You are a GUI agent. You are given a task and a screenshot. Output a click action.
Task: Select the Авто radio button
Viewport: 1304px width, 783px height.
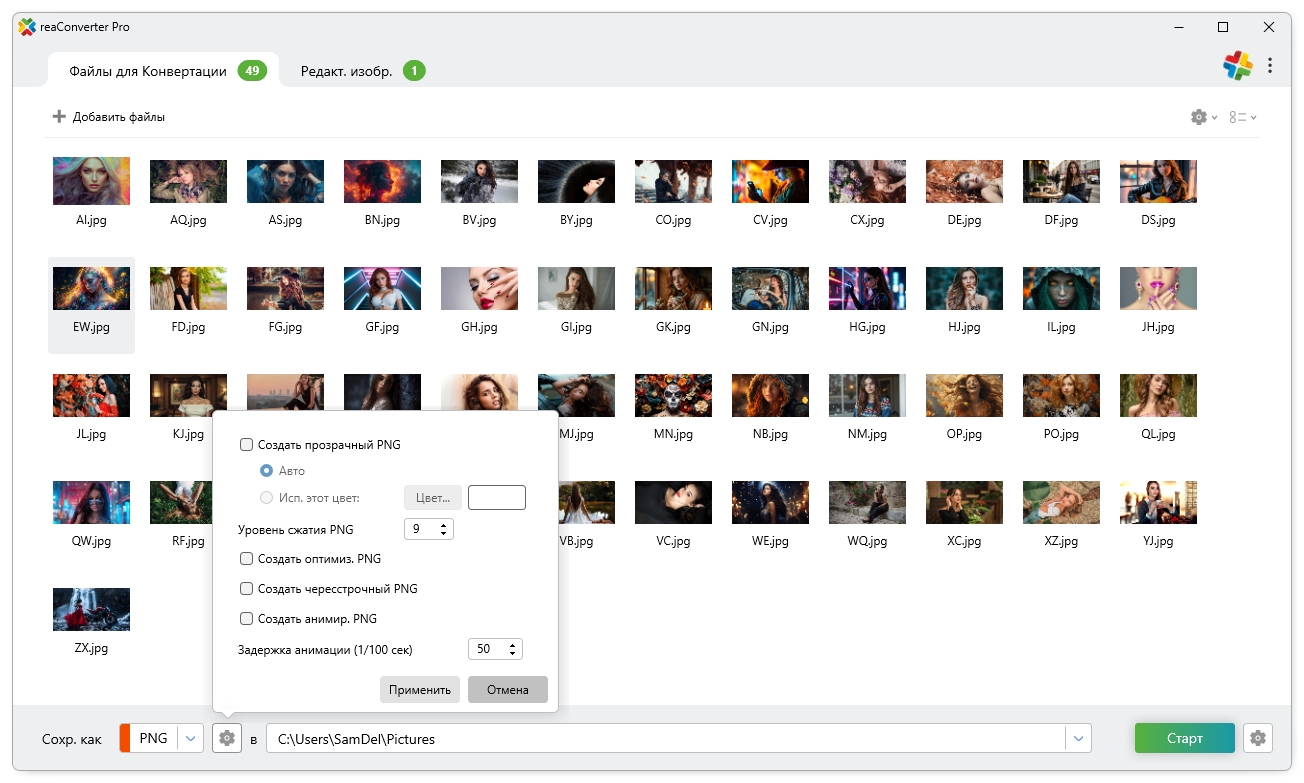coord(266,470)
